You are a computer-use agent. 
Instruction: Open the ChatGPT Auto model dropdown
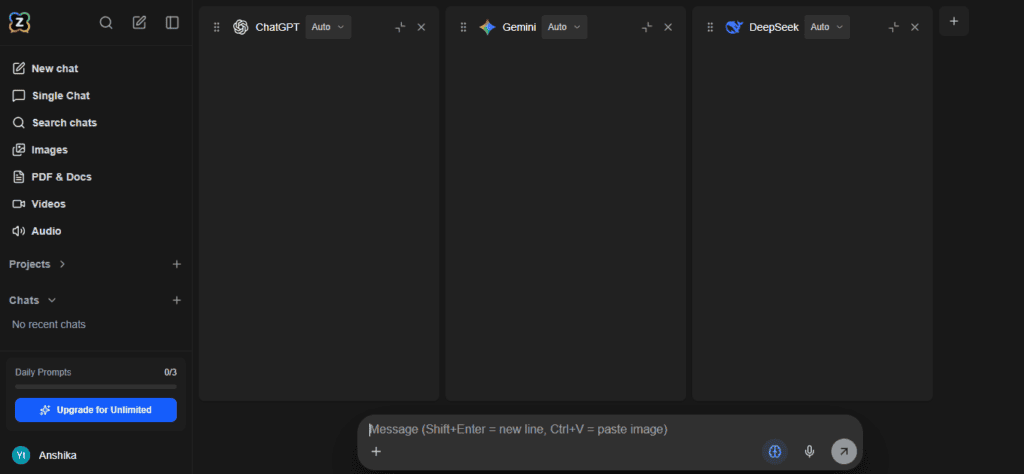tap(328, 27)
